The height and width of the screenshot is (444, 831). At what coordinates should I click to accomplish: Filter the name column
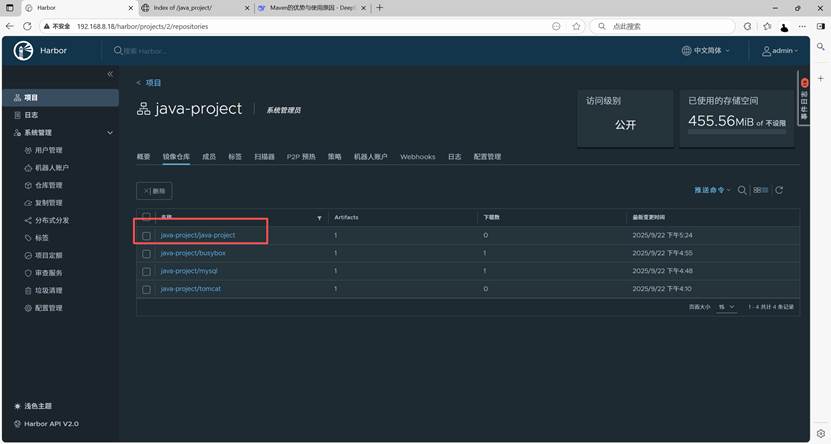point(319,218)
